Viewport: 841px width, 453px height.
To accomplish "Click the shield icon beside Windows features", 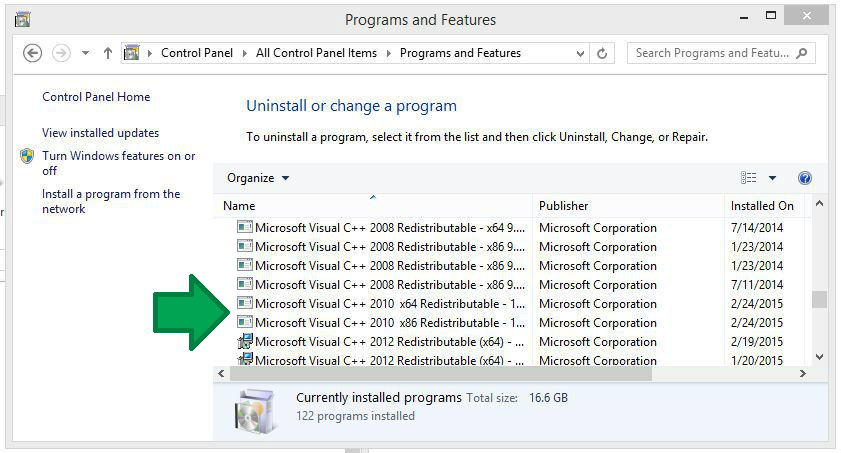I will tap(27, 156).
